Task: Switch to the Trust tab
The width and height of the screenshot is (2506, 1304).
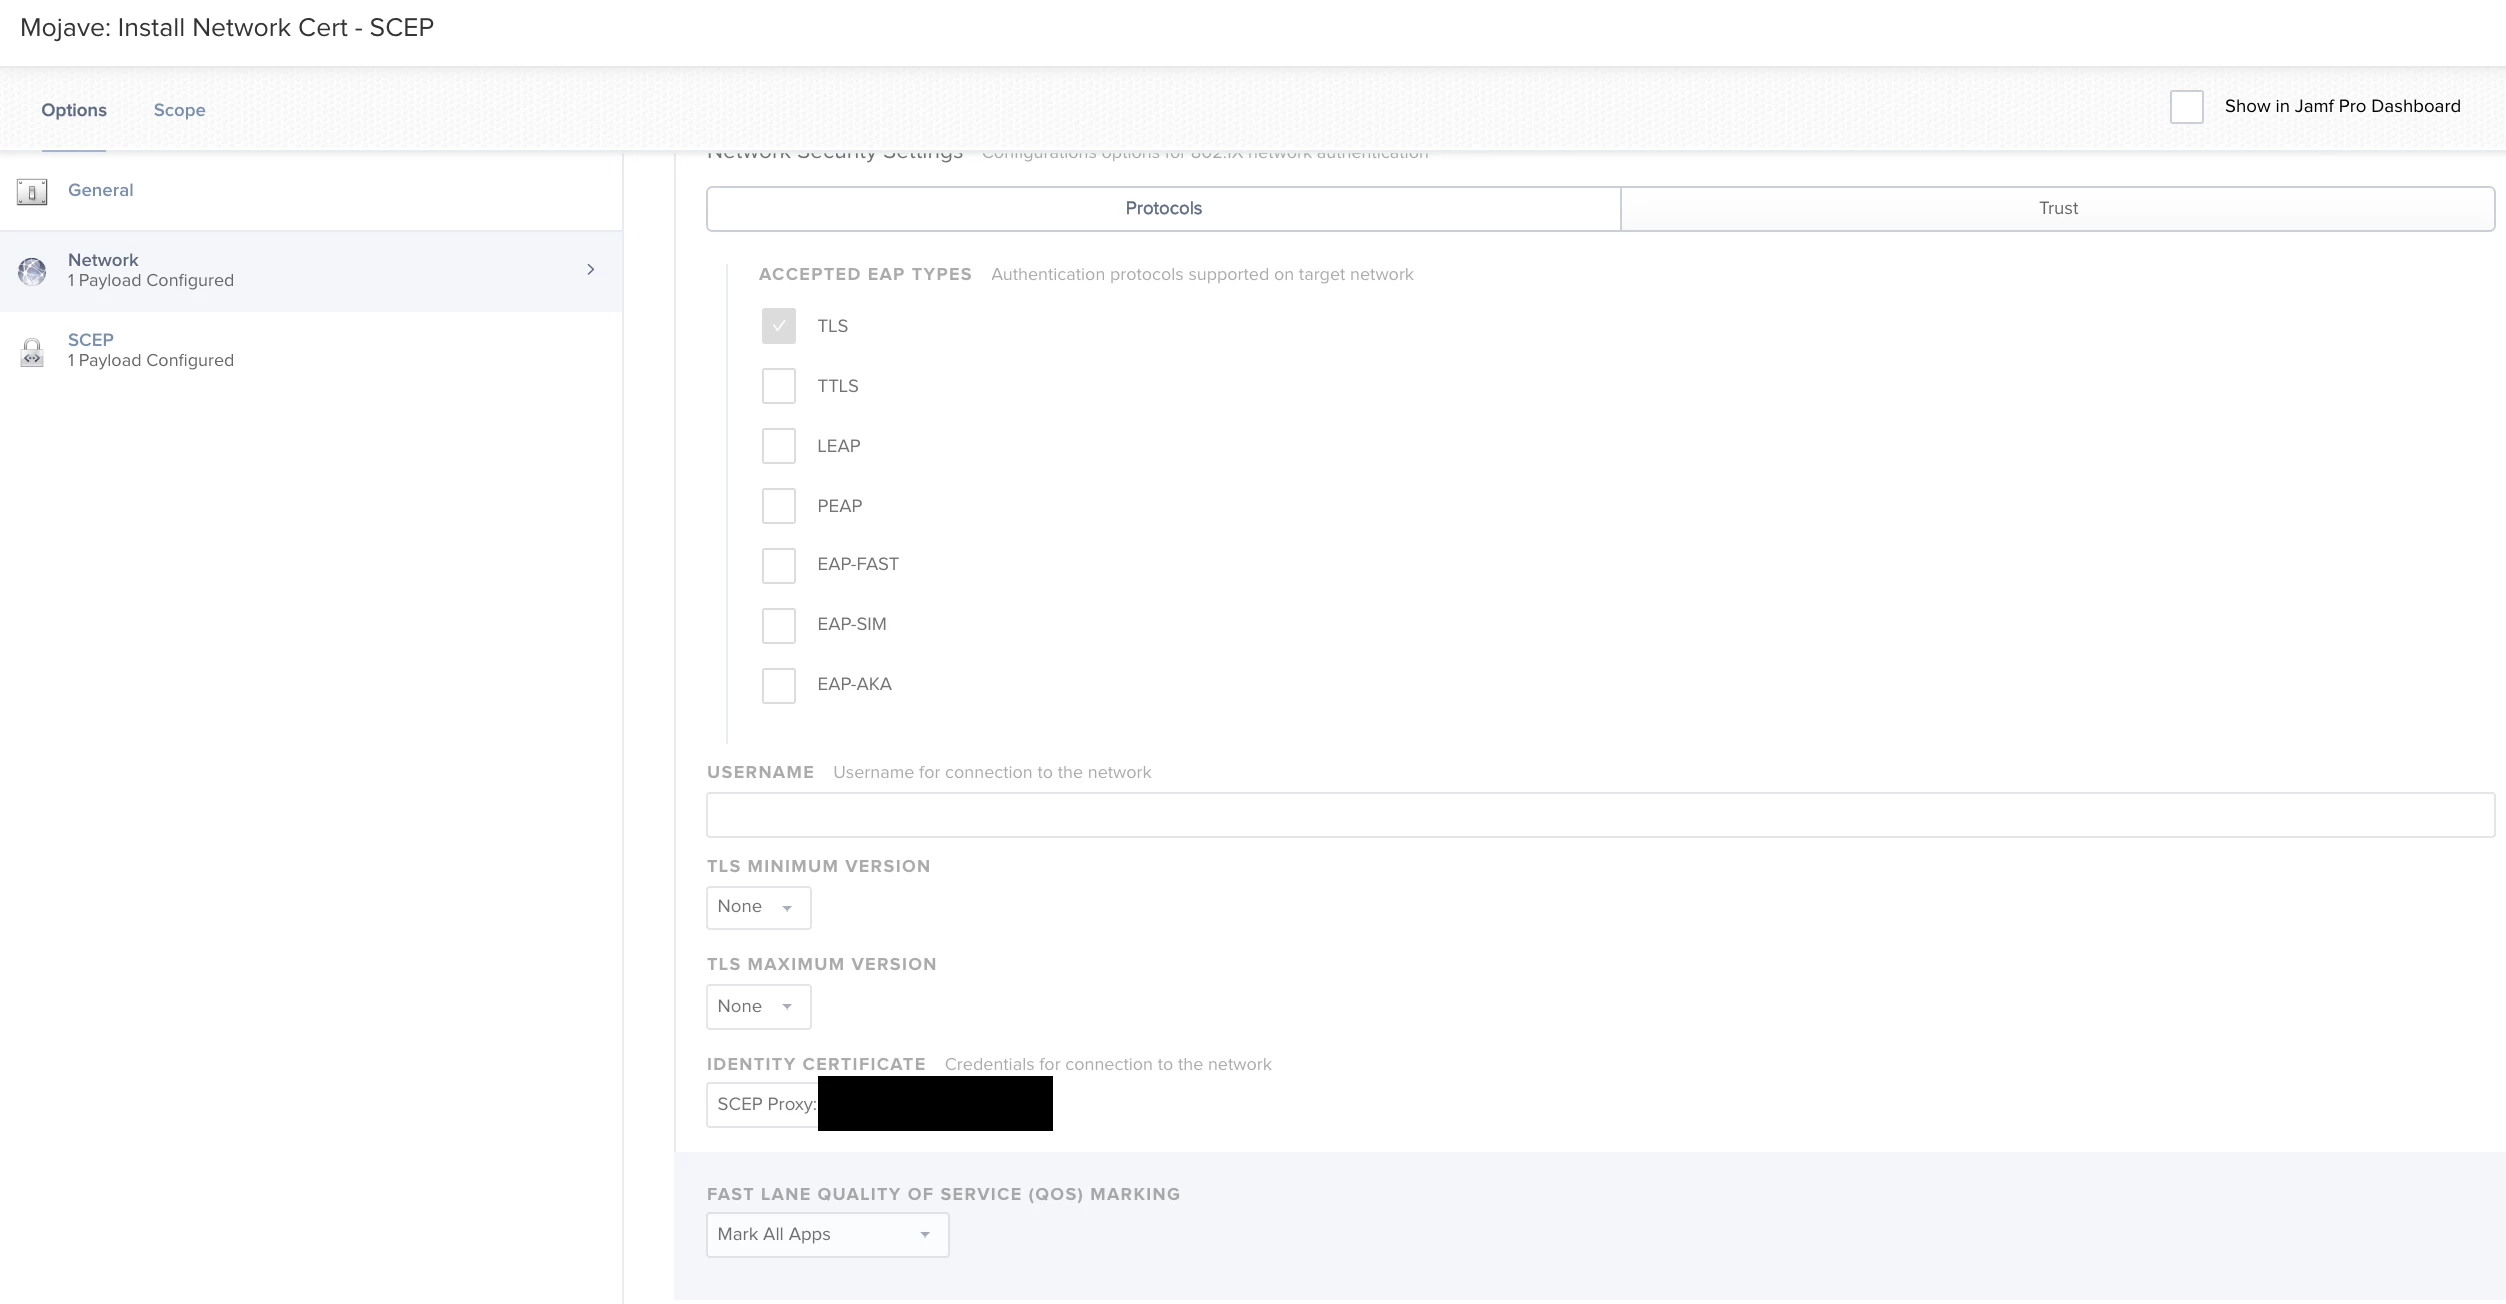Action: [x=2057, y=209]
